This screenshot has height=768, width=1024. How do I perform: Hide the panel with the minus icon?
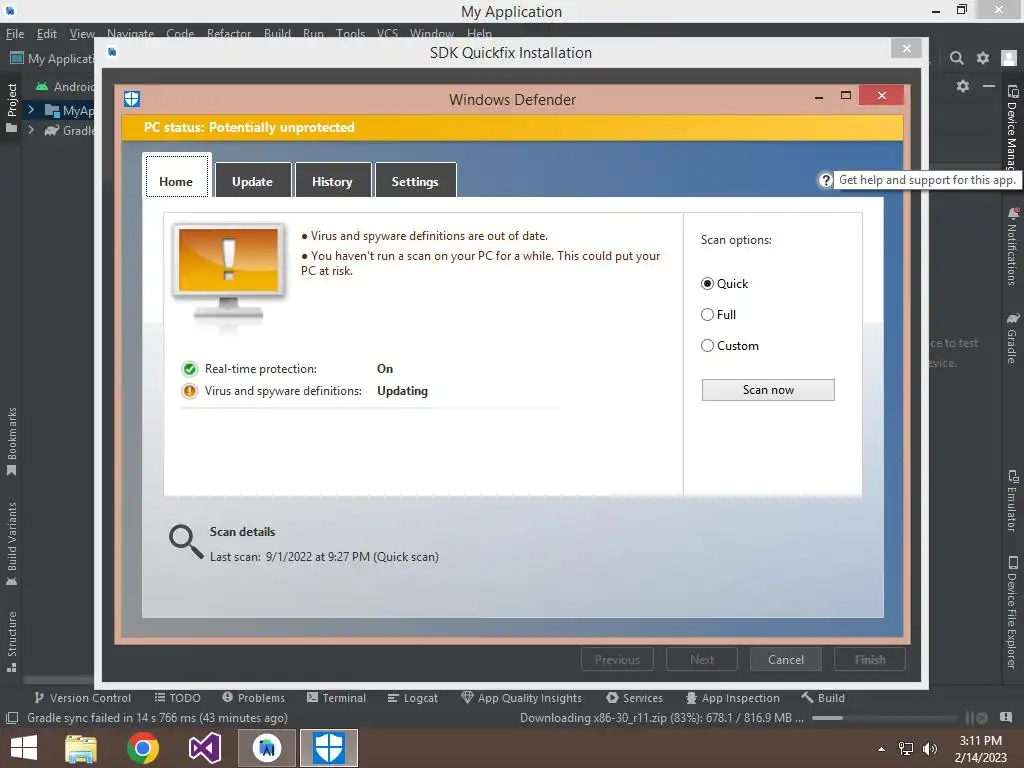(x=989, y=86)
